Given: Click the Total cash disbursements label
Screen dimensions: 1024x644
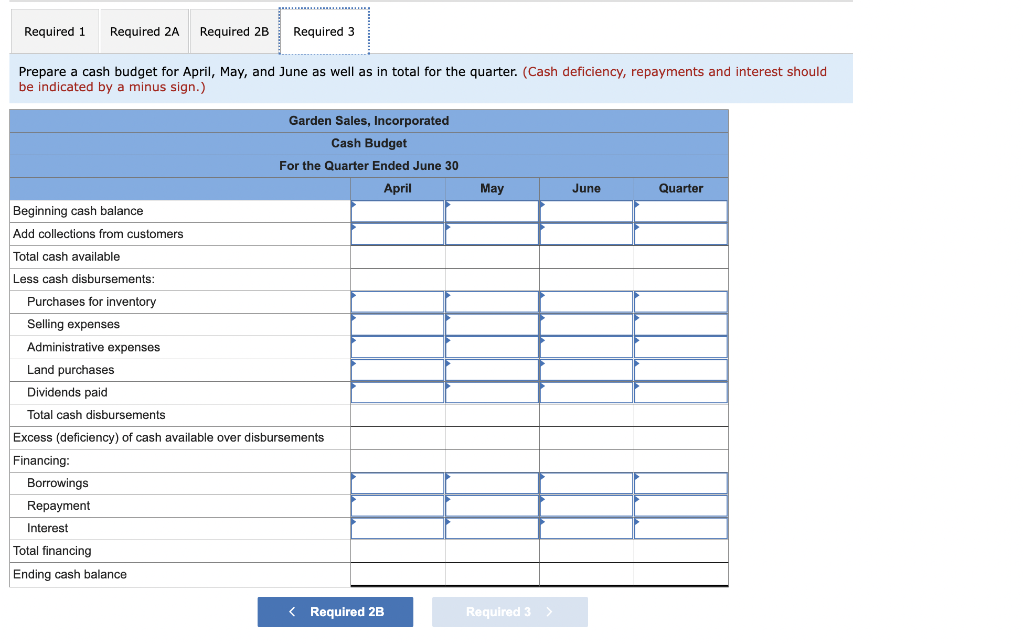Looking at the screenshot, I should pyautogui.click(x=96, y=415).
